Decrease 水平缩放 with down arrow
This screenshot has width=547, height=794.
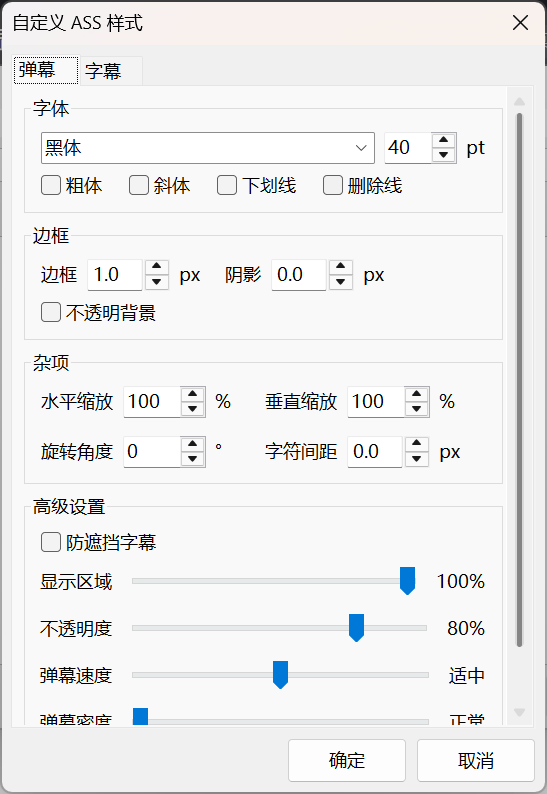point(192,410)
